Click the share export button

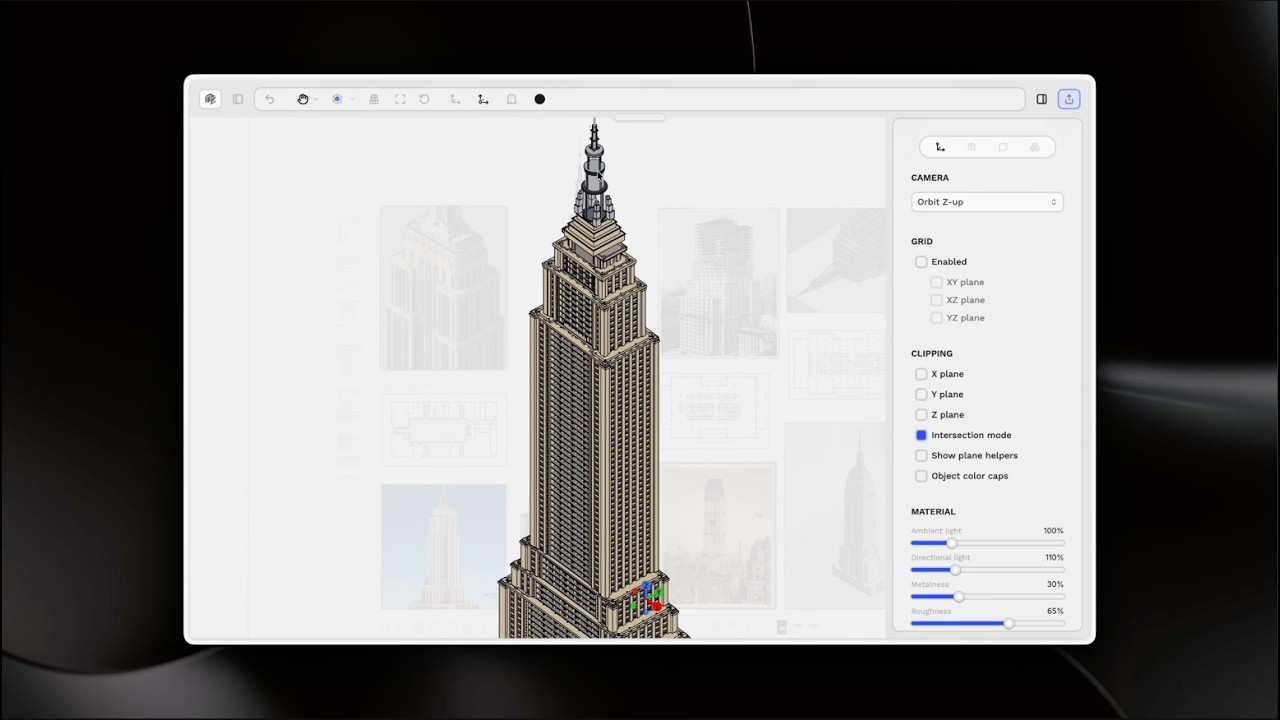1069,99
